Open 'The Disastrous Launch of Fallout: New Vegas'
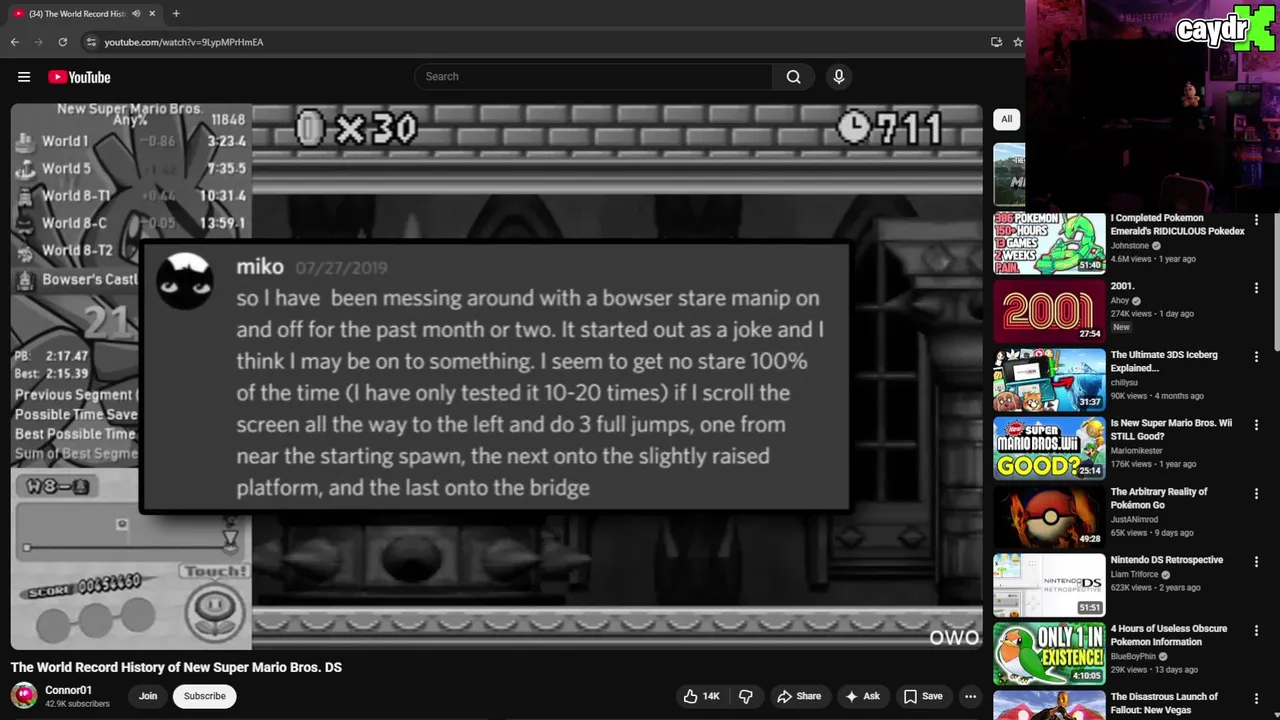 [1164, 703]
